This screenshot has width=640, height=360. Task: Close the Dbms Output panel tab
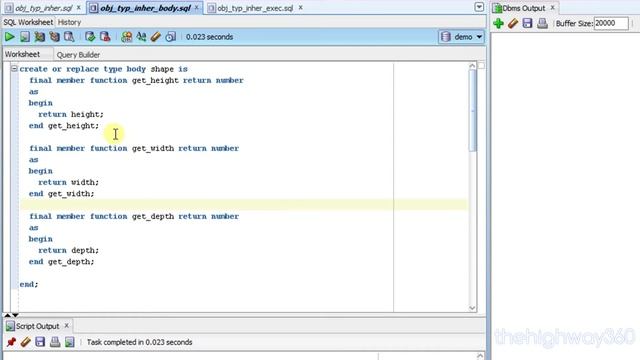(x=553, y=7)
